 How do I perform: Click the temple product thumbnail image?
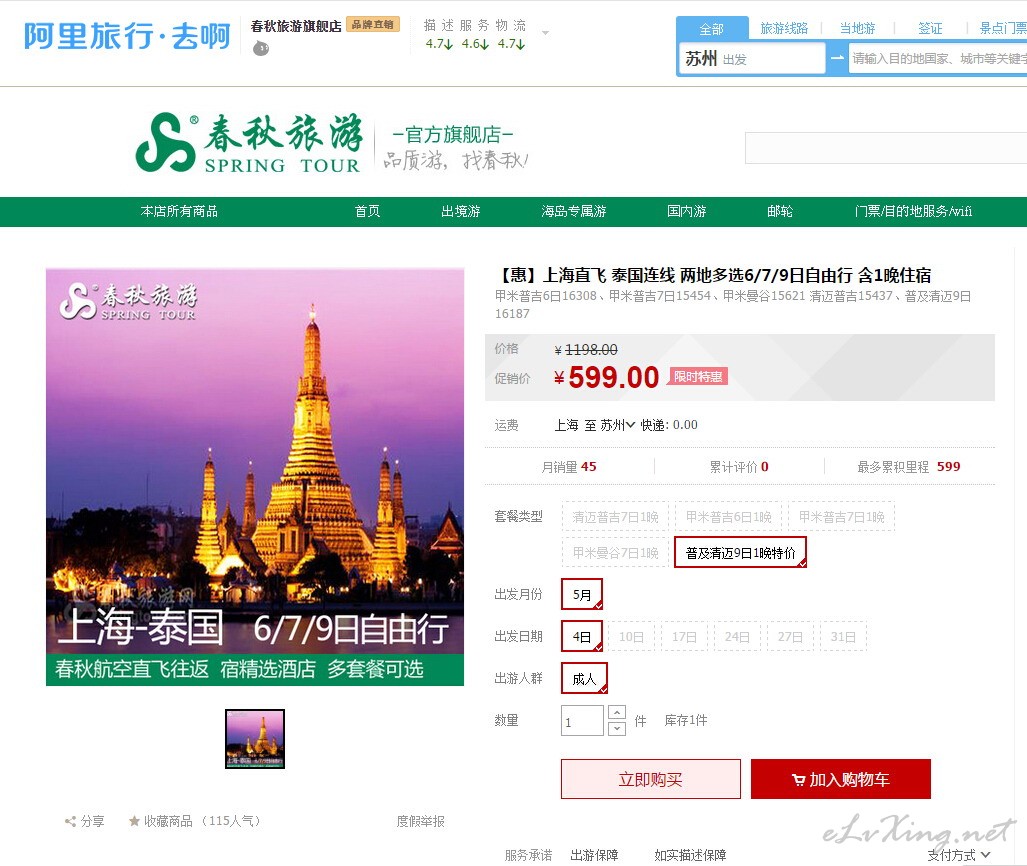pyautogui.click(x=255, y=739)
